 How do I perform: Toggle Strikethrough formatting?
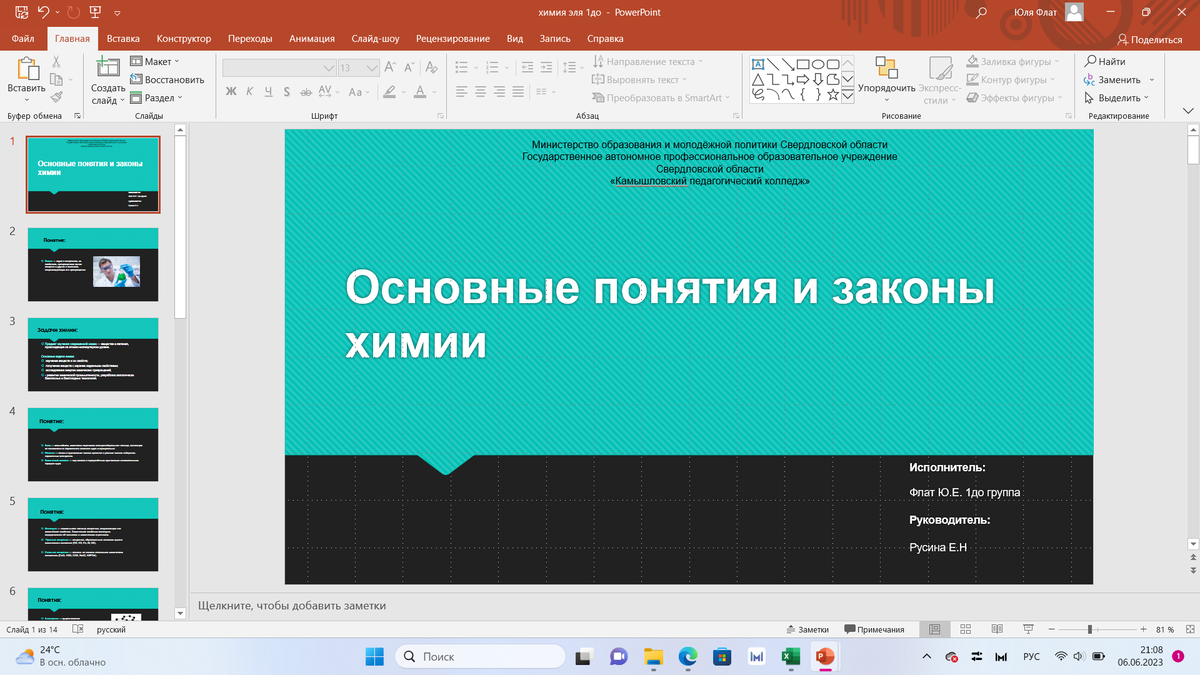(x=305, y=91)
